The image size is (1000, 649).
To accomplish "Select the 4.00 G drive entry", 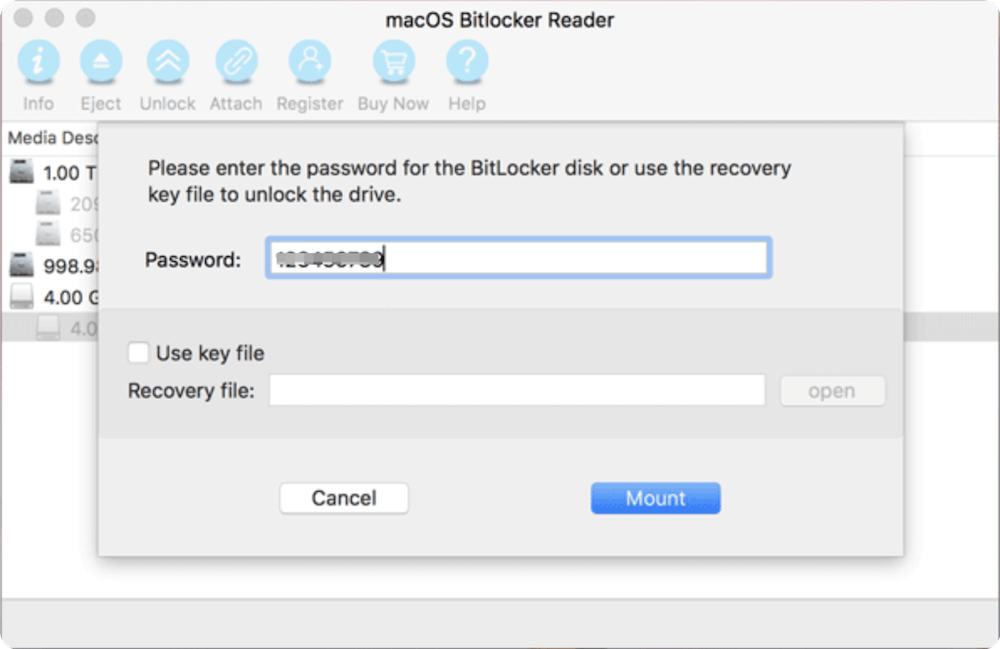I will click(x=67, y=297).
